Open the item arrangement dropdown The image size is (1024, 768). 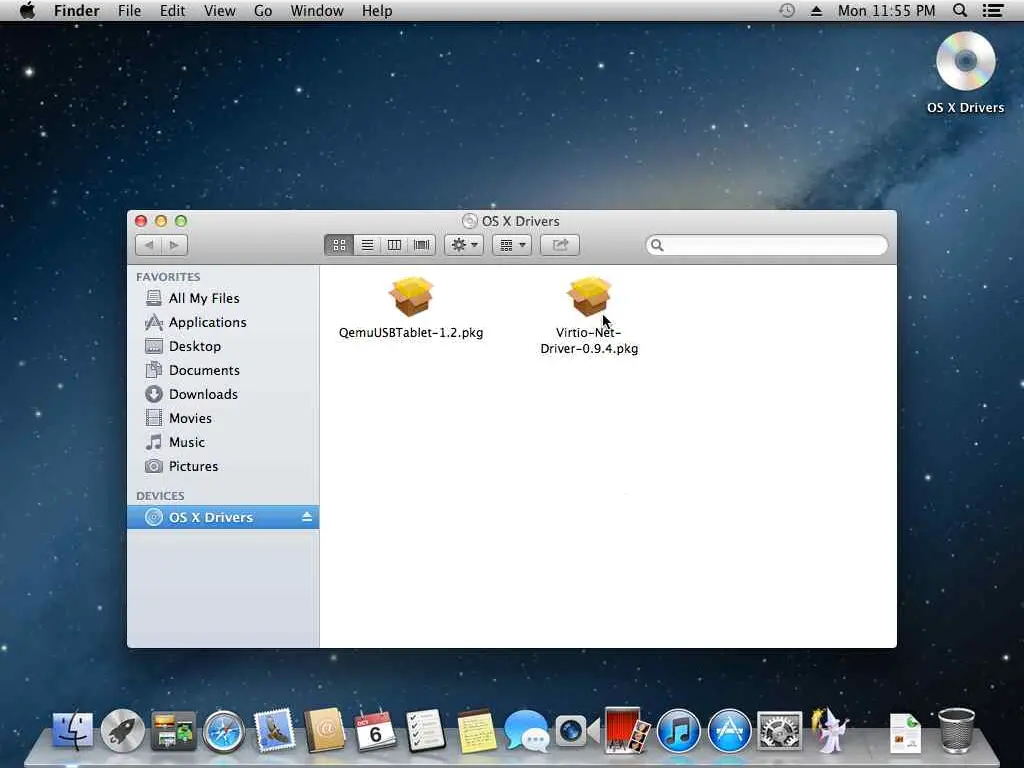(512, 245)
